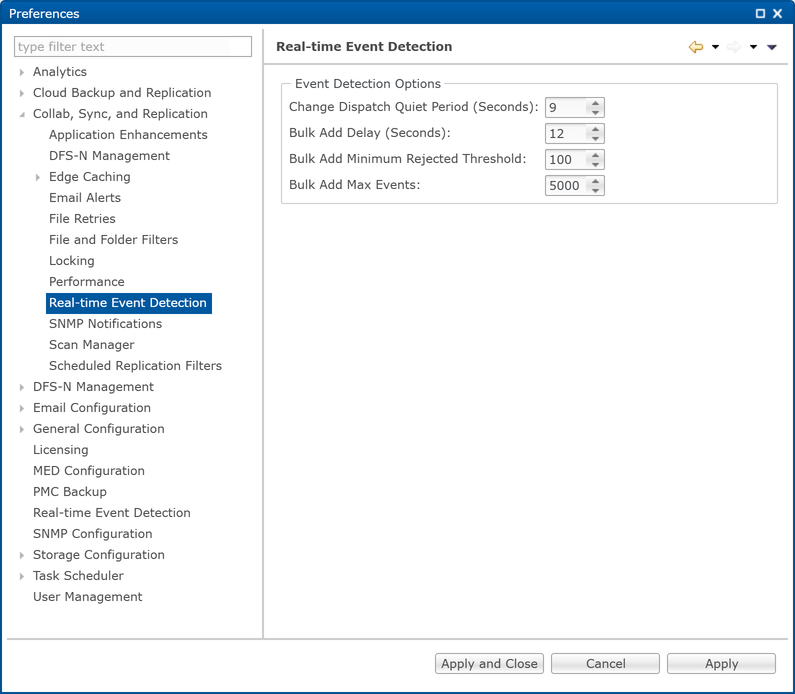Open User Management page
This screenshot has height=694, width=795.
[x=88, y=597]
